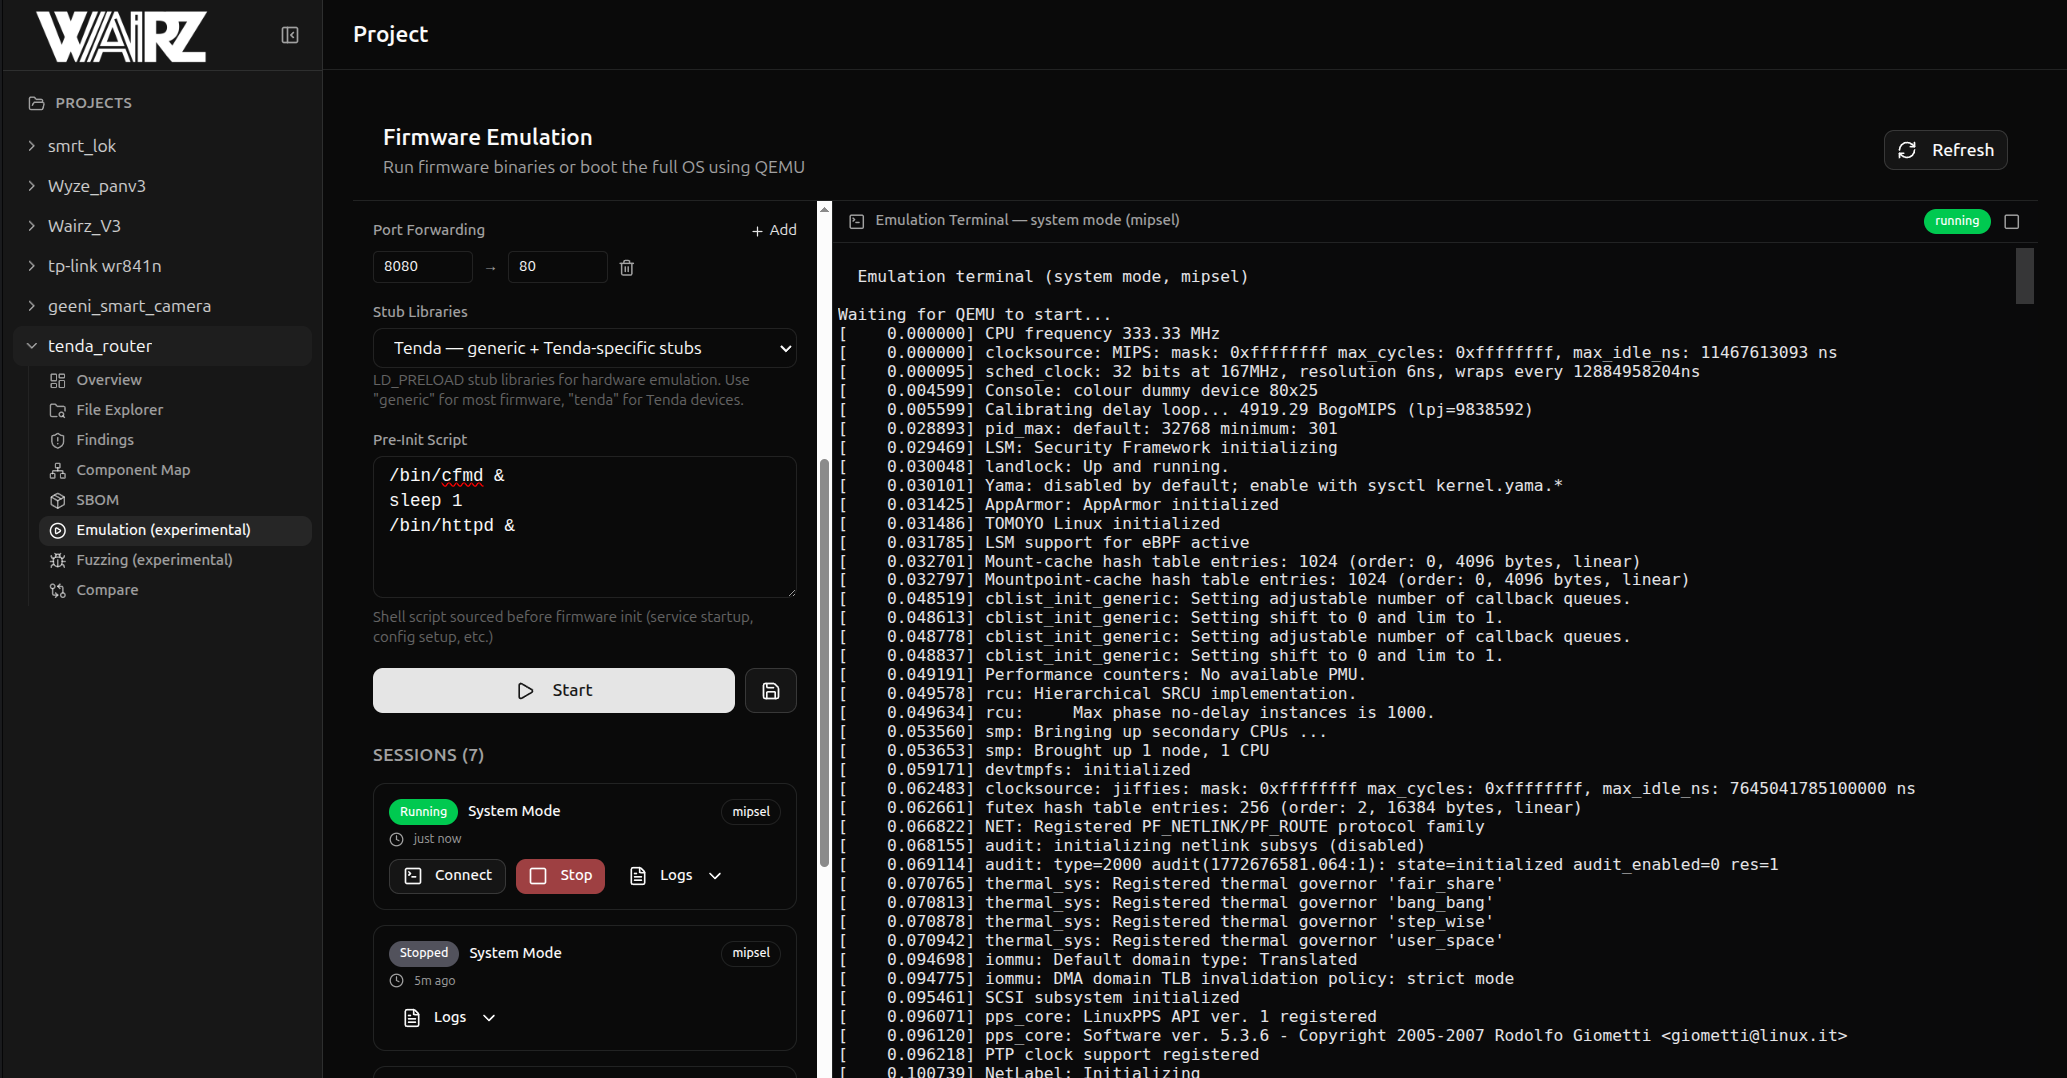Click the terminal vertical scrollbar thumb
Screen dimensions: 2067x1078
coord(2024,276)
